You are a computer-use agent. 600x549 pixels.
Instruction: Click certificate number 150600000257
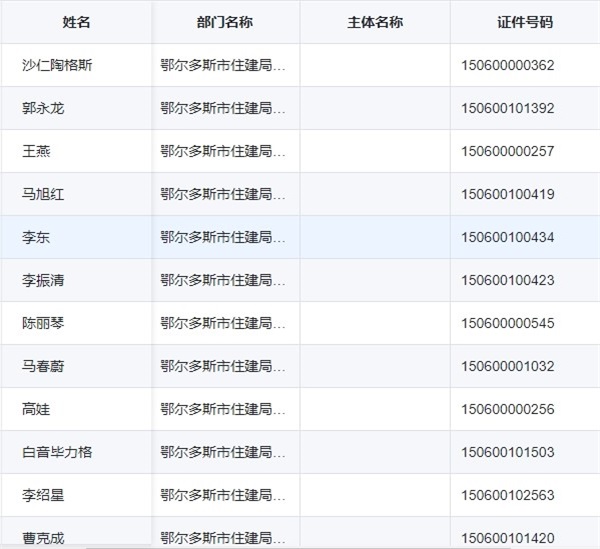(508, 151)
